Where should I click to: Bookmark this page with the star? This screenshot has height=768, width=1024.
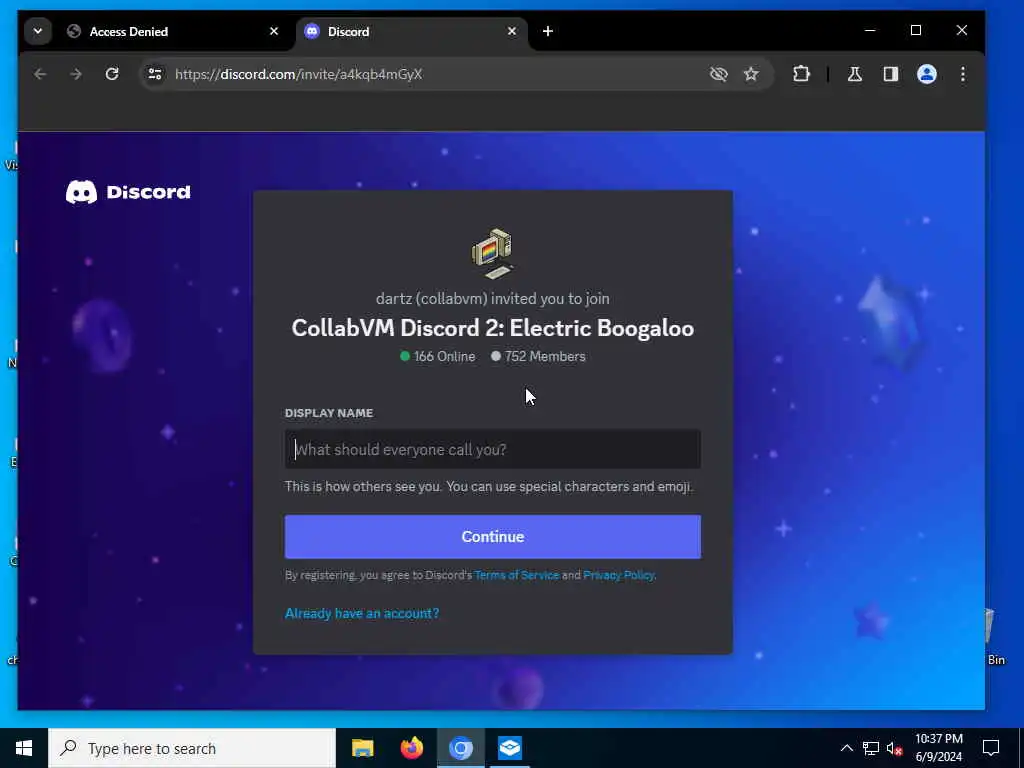click(751, 74)
